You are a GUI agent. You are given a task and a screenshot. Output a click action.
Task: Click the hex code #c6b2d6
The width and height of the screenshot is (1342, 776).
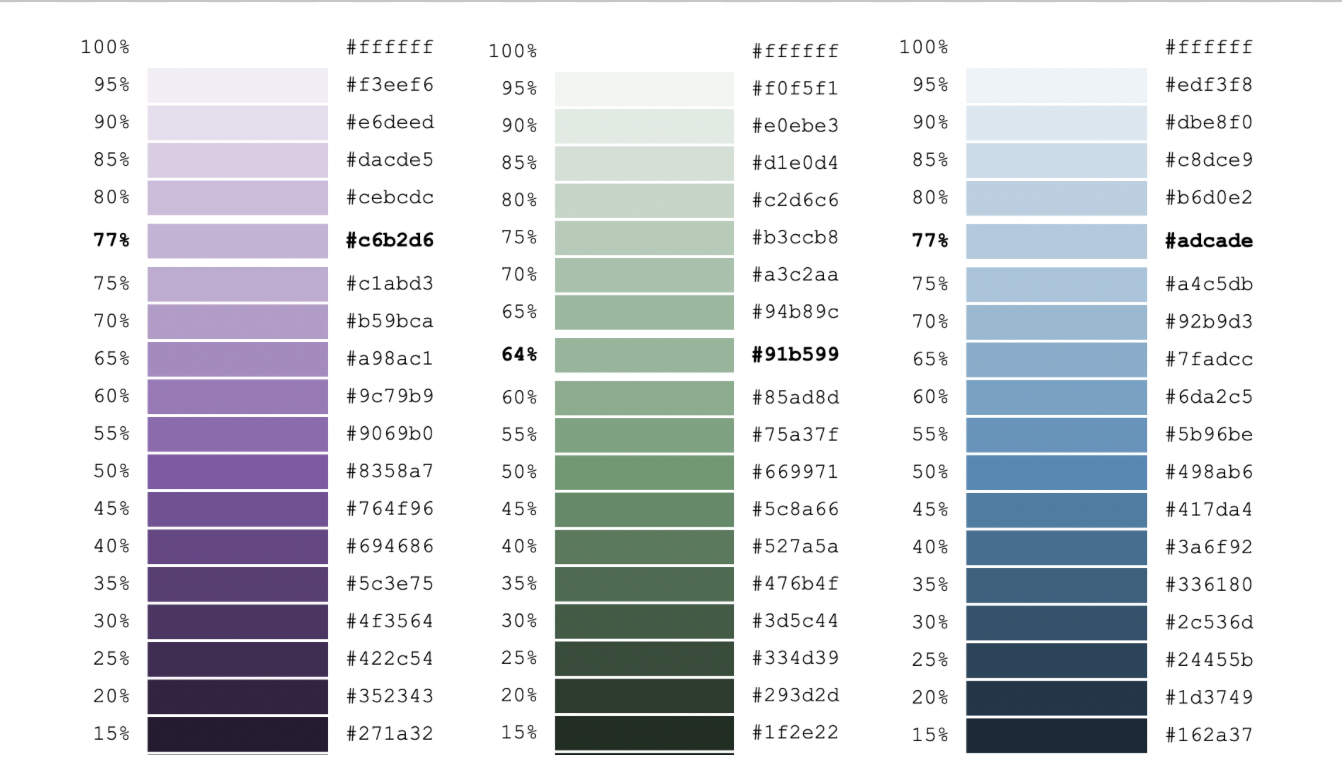pyautogui.click(x=390, y=241)
